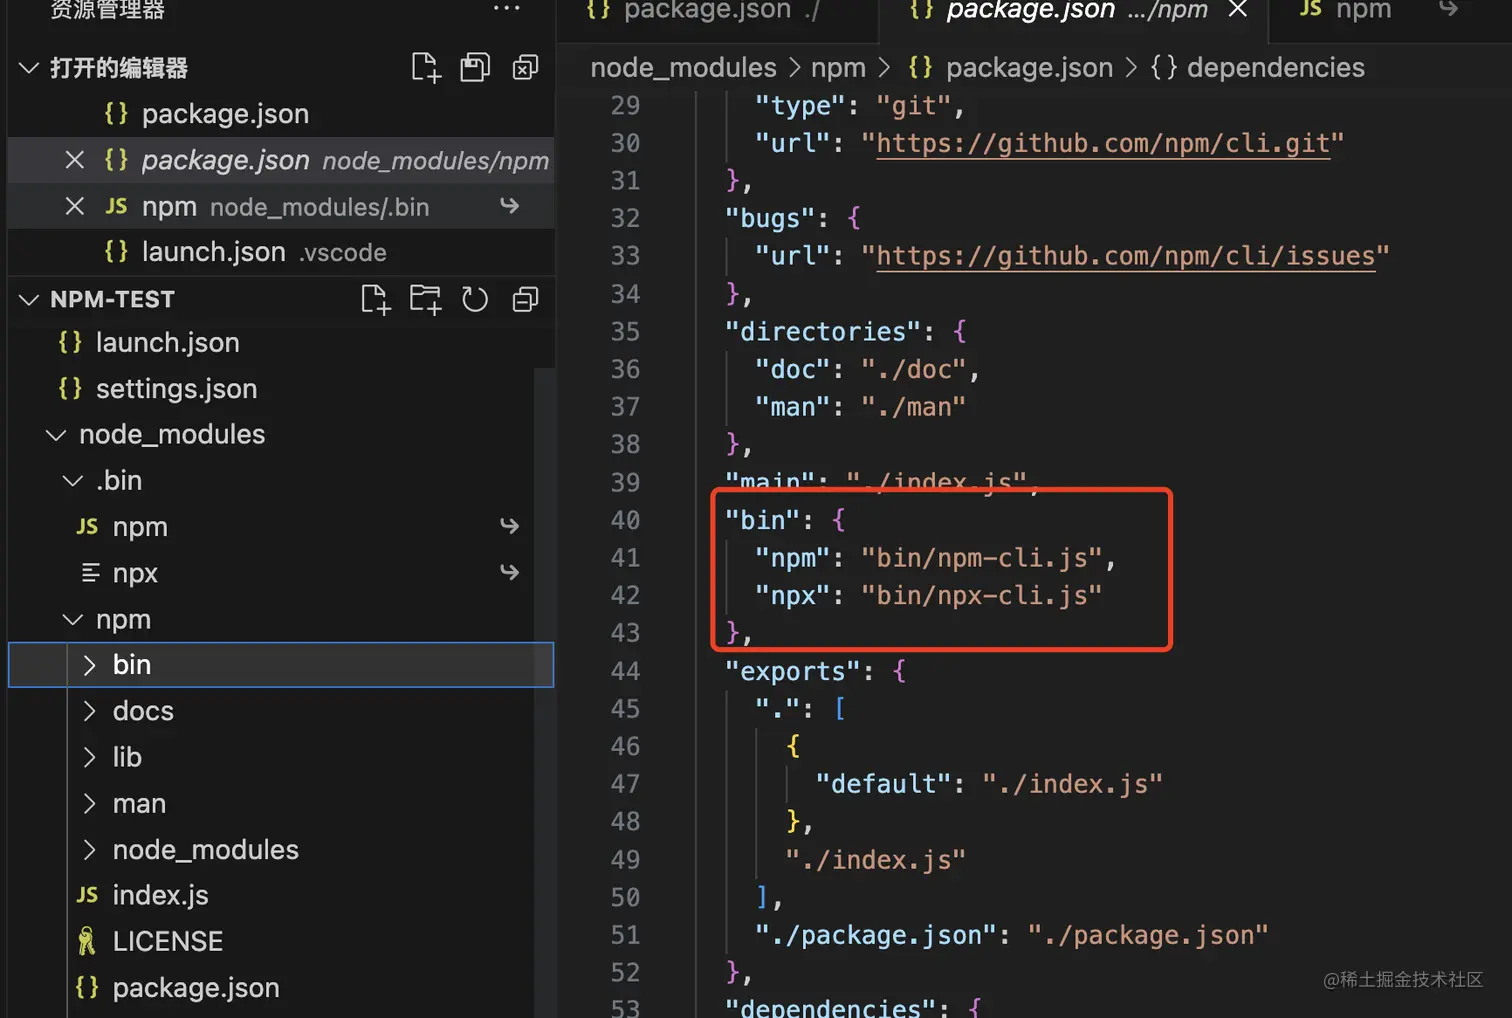Click node_modules breadcrumb segment
This screenshot has width=1512, height=1018.
pos(683,67)
